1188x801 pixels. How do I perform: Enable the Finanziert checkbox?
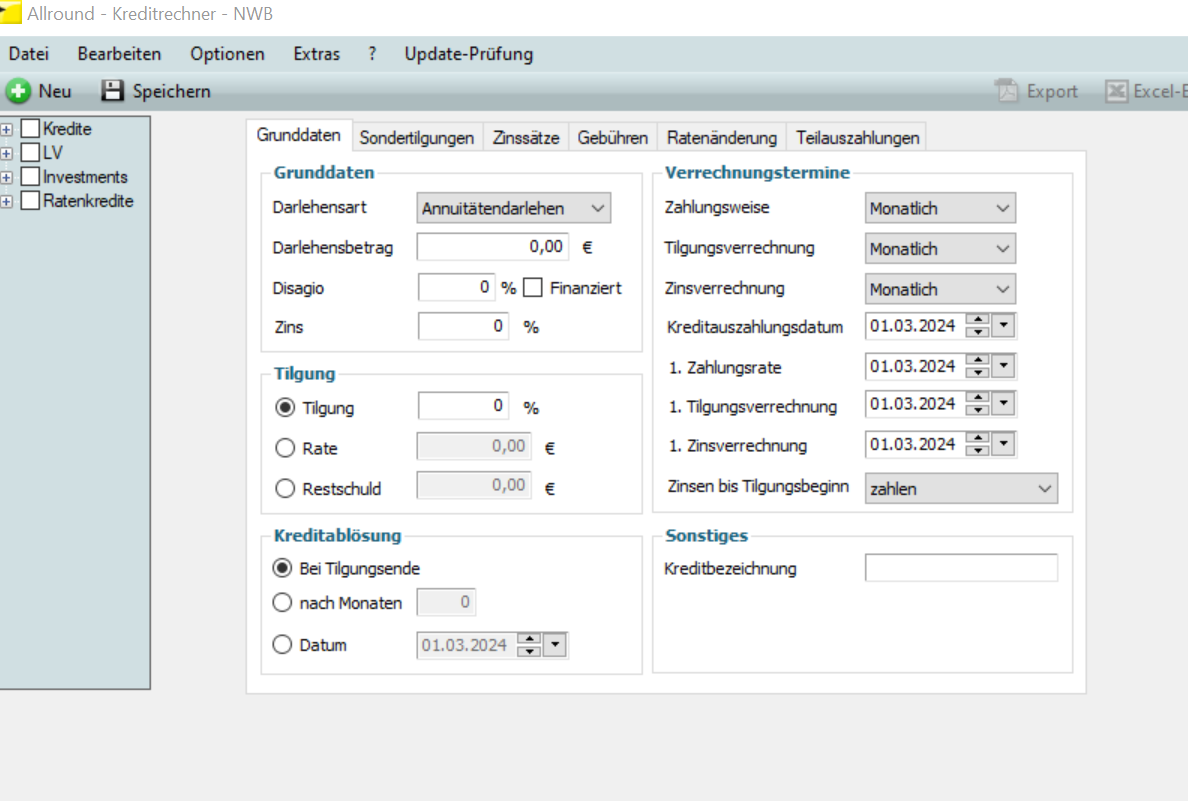pos(533,288)
